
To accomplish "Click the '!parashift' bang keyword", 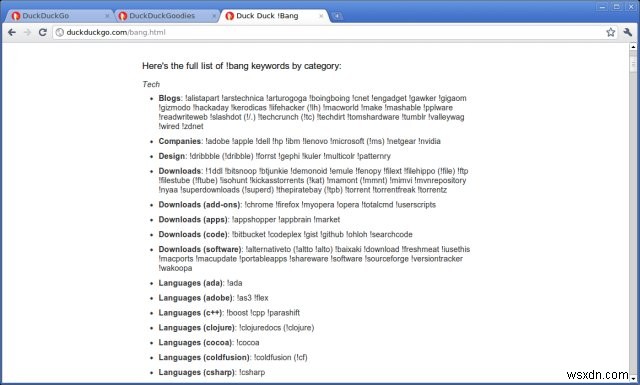I will (283, 313).
